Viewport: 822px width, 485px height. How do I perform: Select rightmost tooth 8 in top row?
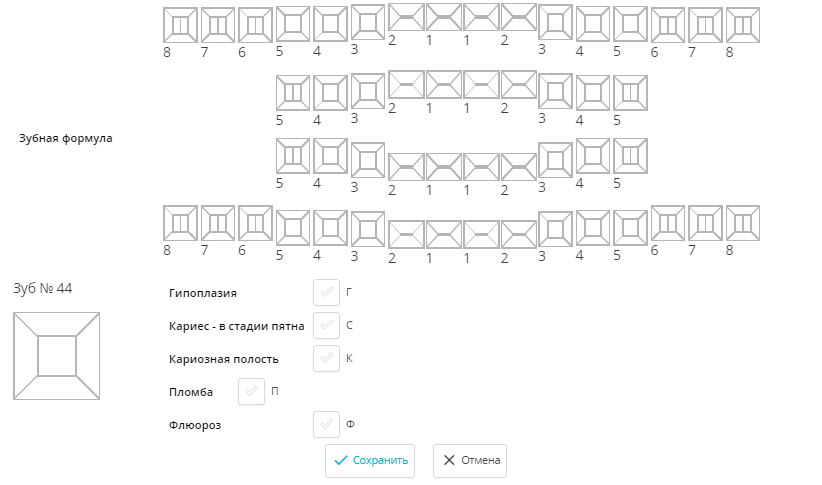pos(743,25)
